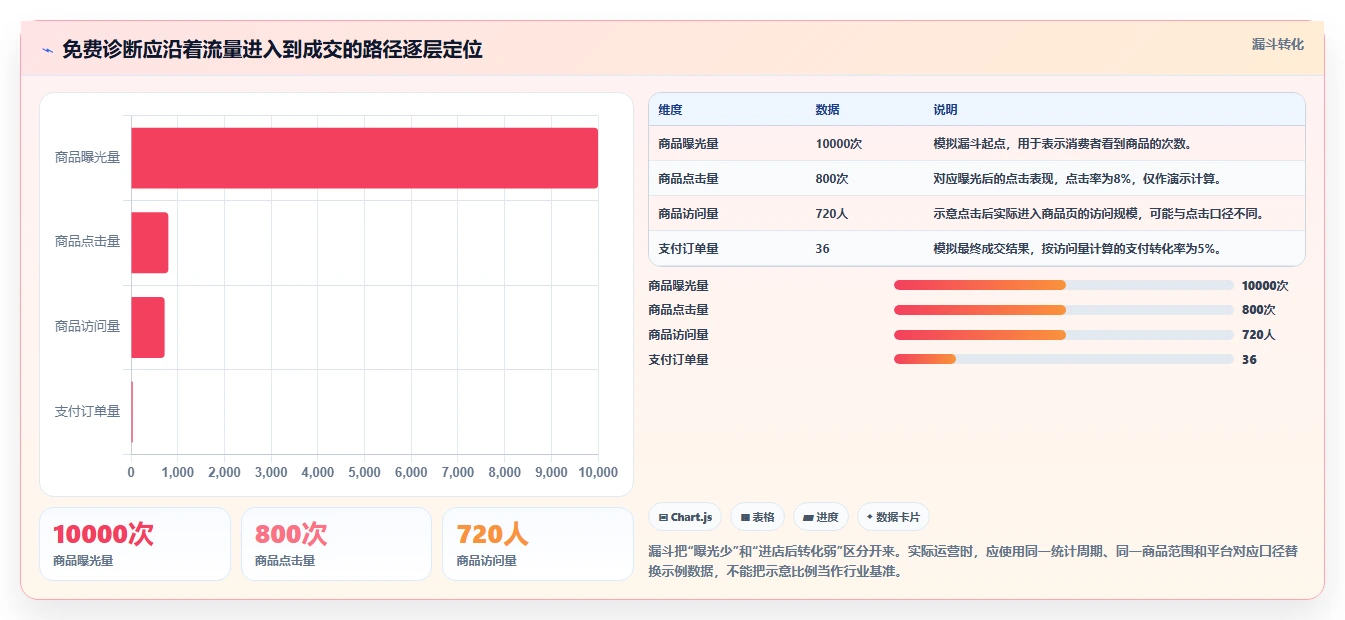The width and height of the screenshot is (1345, 620).
Task: Click the 漏斗转化 tag in header
Action: click(1277, 44)
